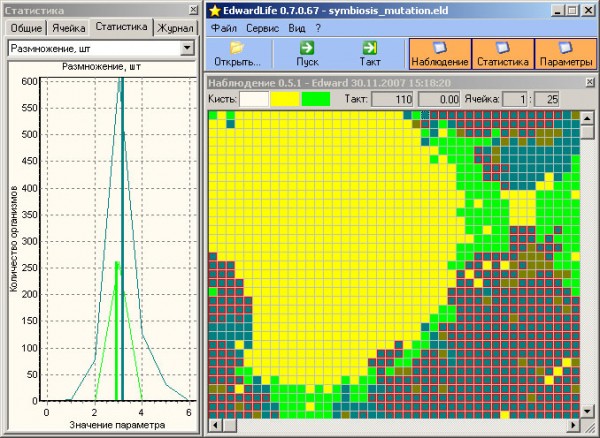Open the Файл menu

pos(223,29)
